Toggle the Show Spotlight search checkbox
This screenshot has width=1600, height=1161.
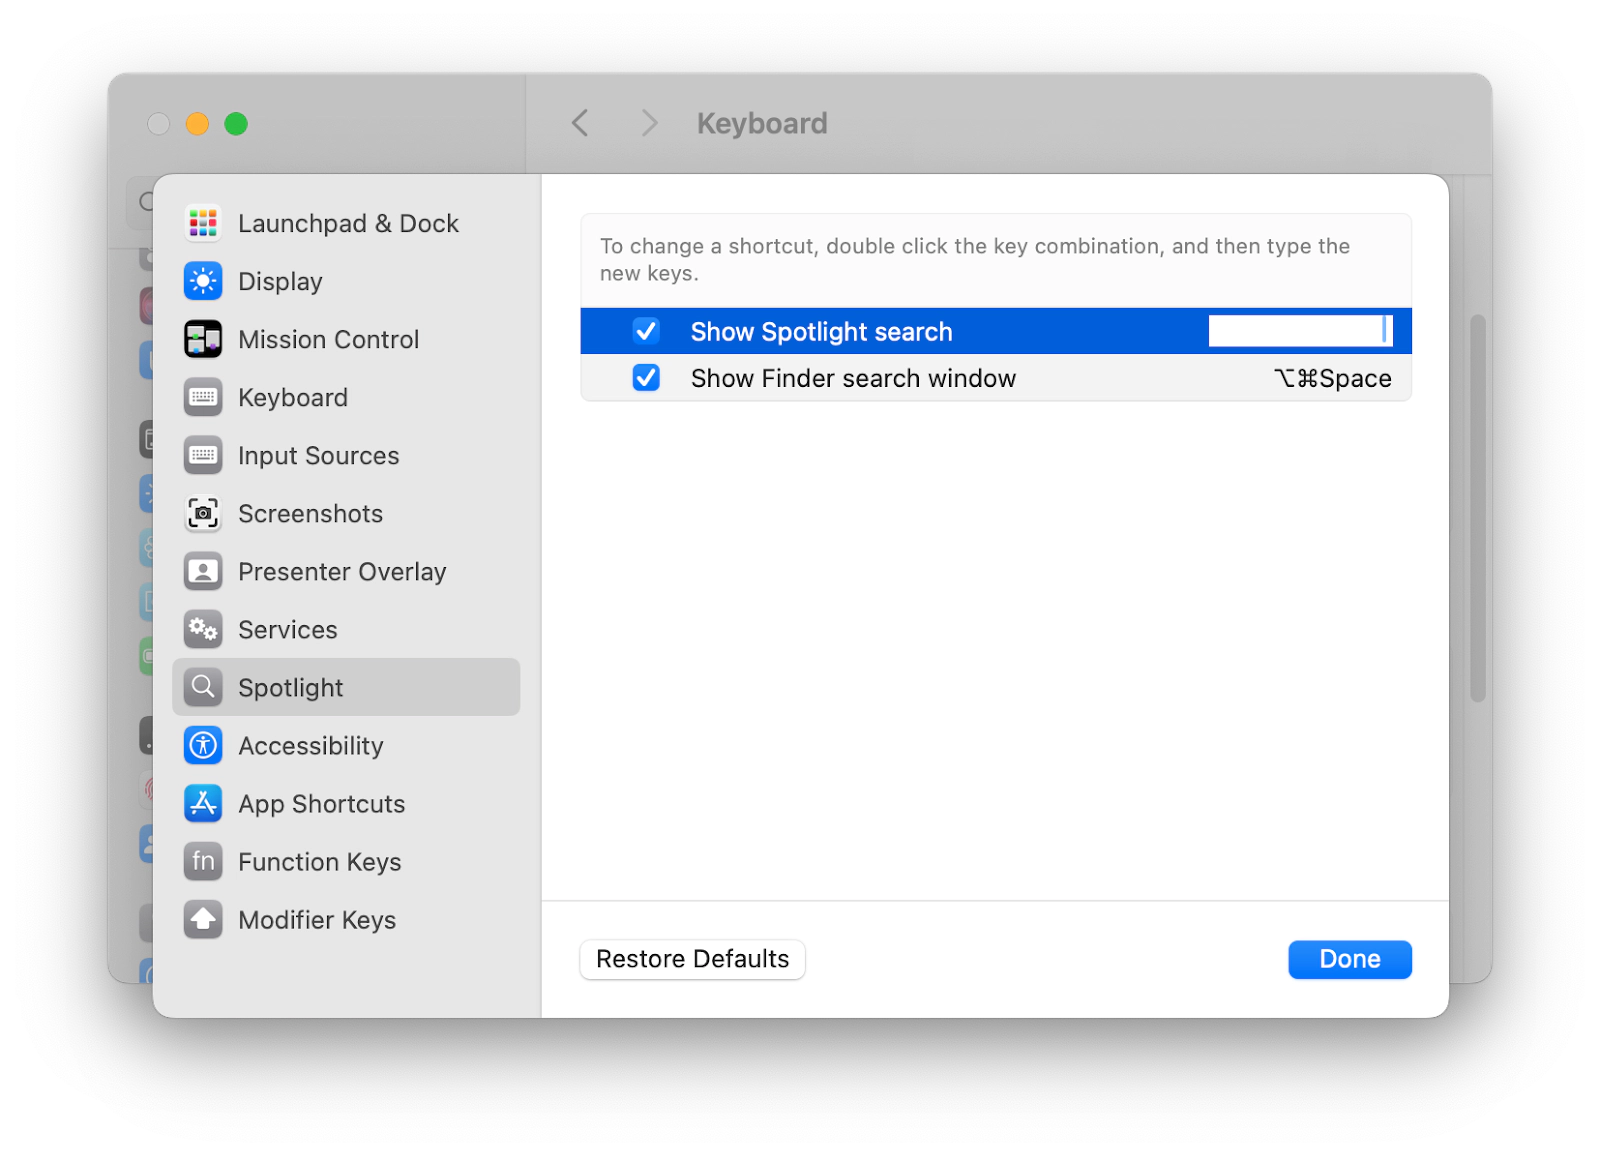click(x=646, y=331)
